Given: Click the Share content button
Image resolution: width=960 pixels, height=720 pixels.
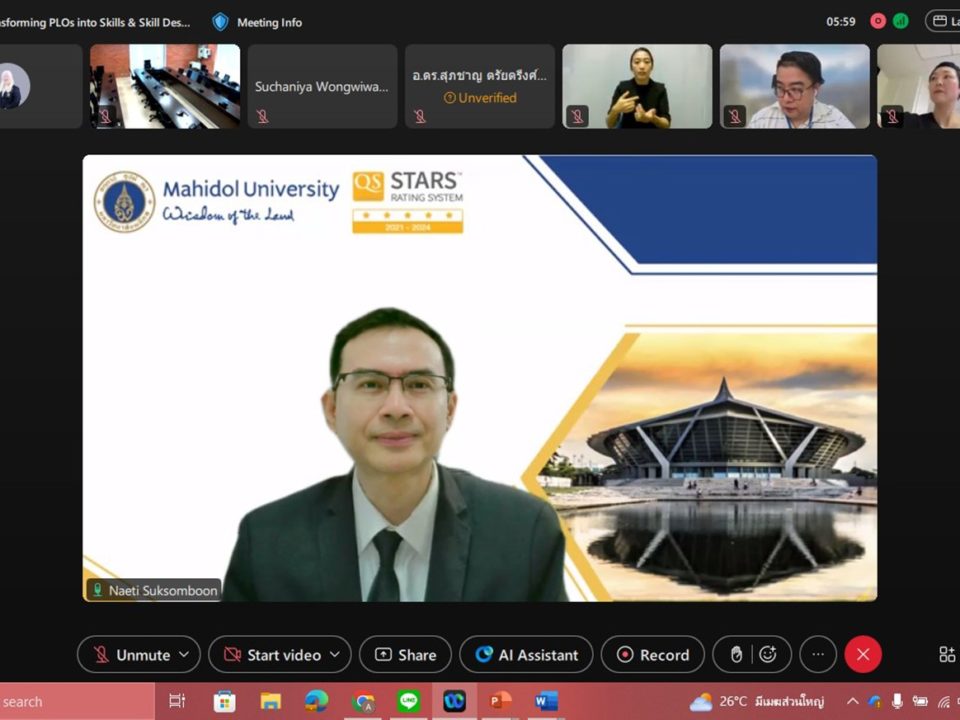Looking at the screenshot, I should point(405,655).
